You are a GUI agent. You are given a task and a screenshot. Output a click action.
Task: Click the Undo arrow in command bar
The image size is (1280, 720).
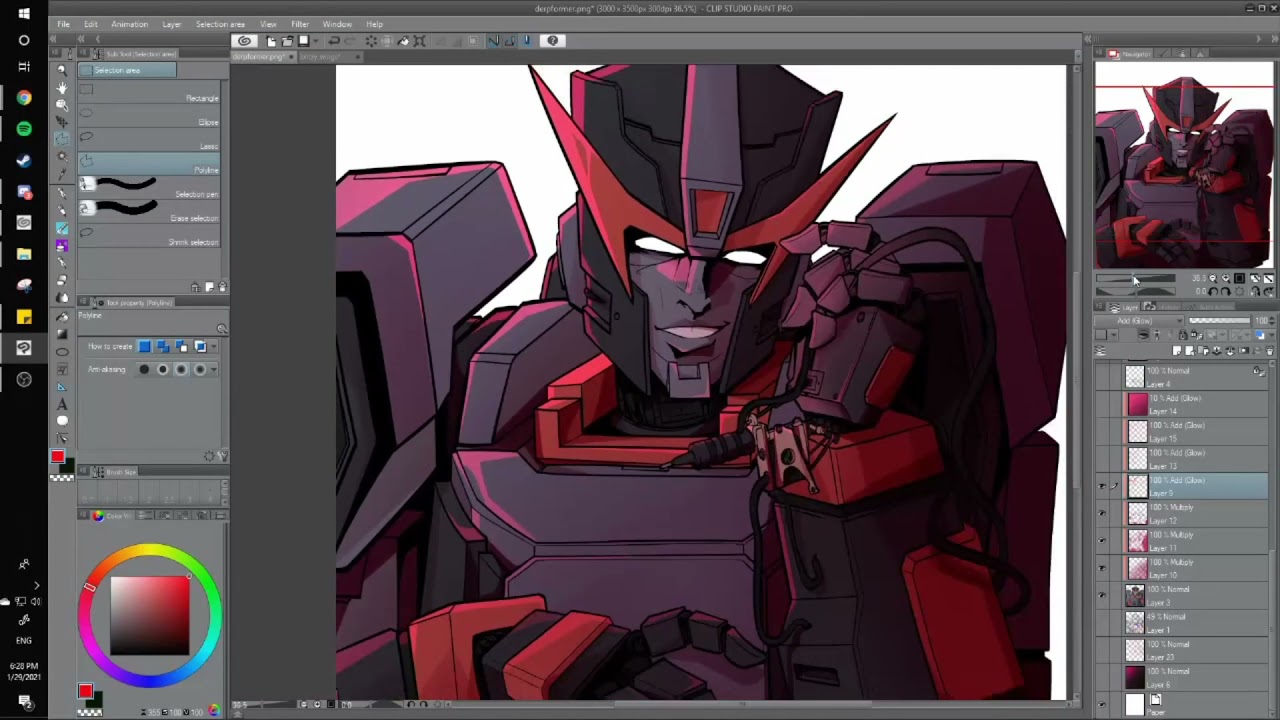click(334, 41)
